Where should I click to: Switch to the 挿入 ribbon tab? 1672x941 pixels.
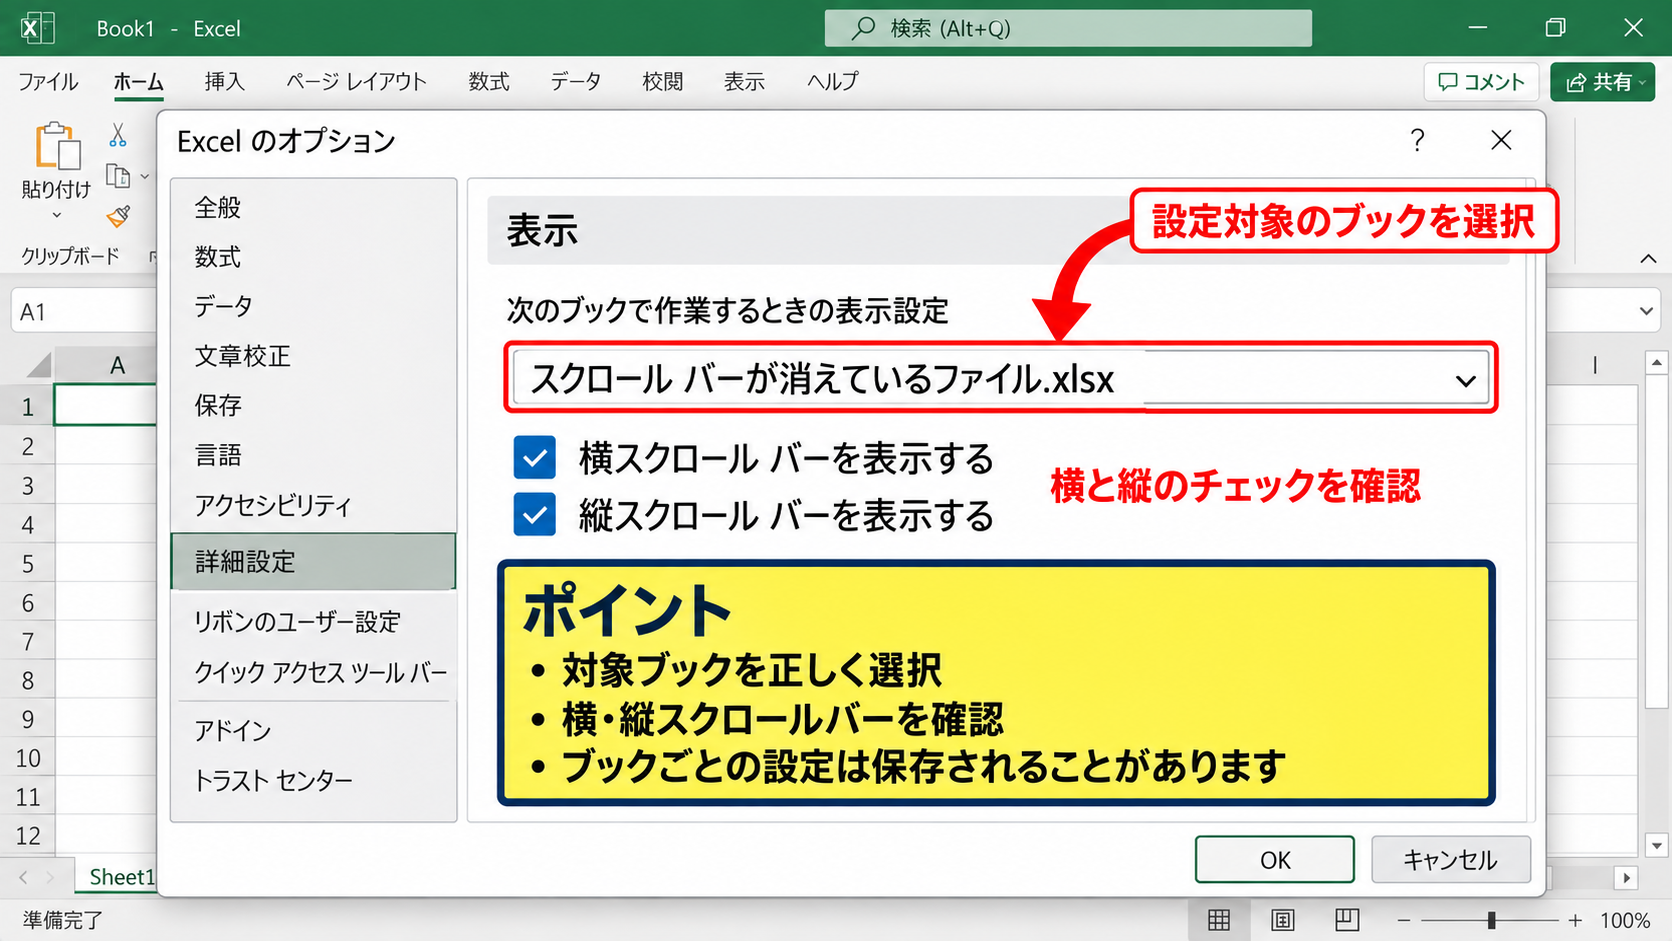point(224,82)
